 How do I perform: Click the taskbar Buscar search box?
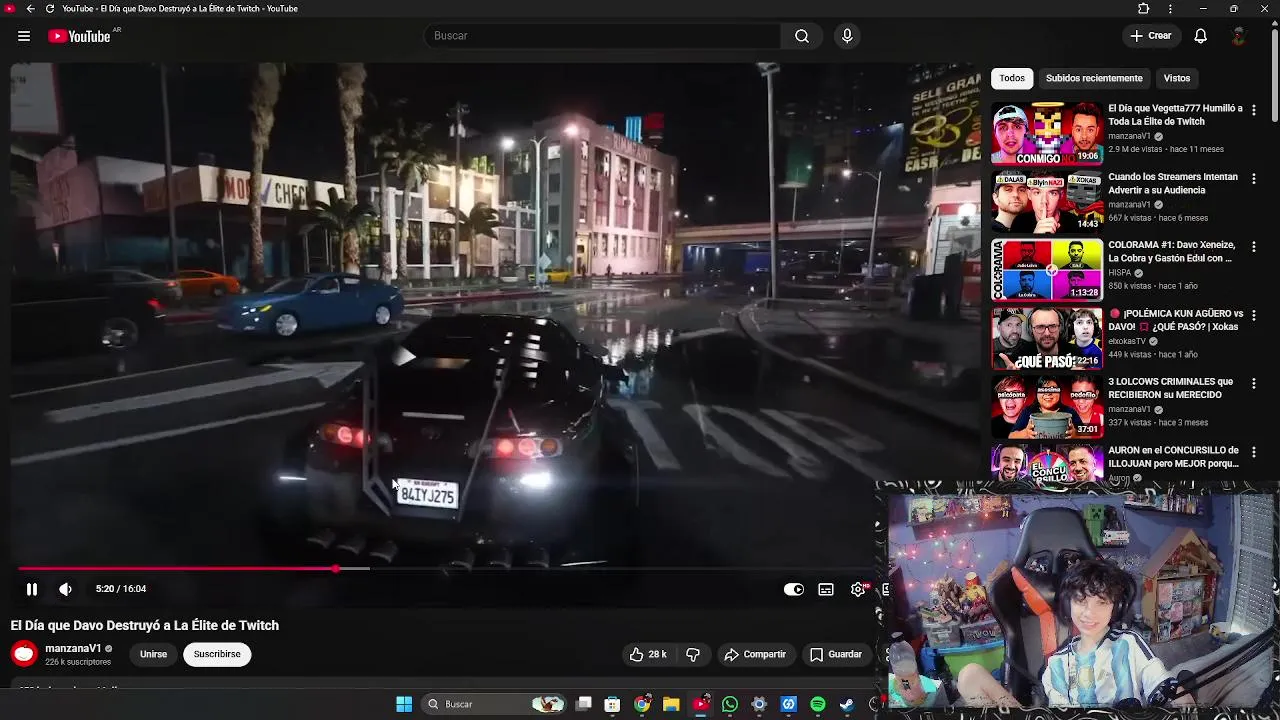pos(494,704)
